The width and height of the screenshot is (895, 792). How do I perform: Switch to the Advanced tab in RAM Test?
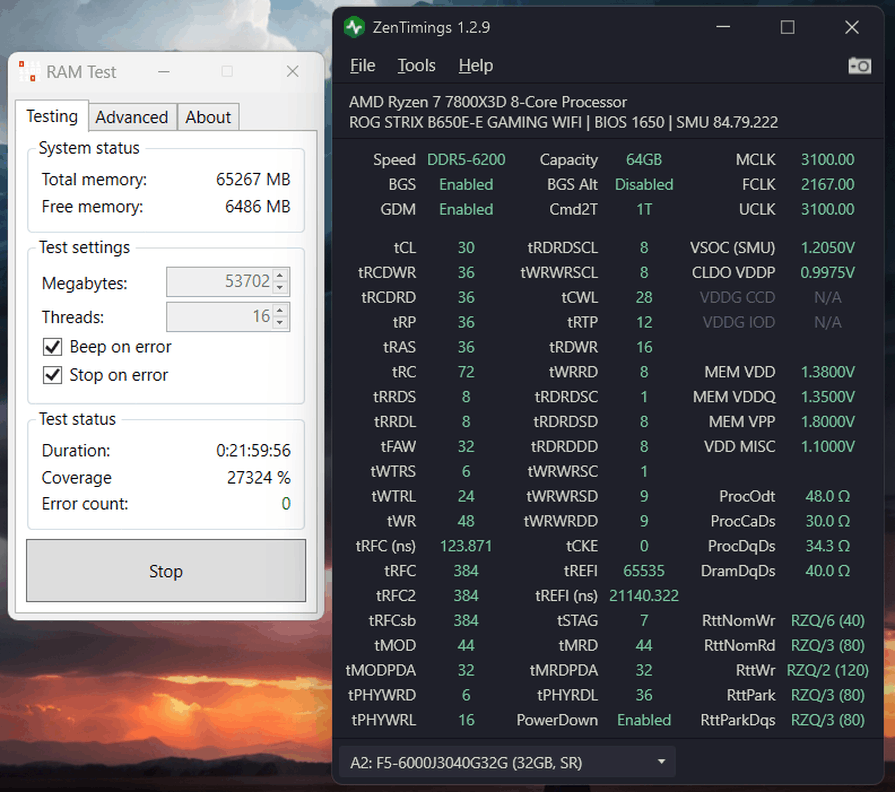(132, 118)
